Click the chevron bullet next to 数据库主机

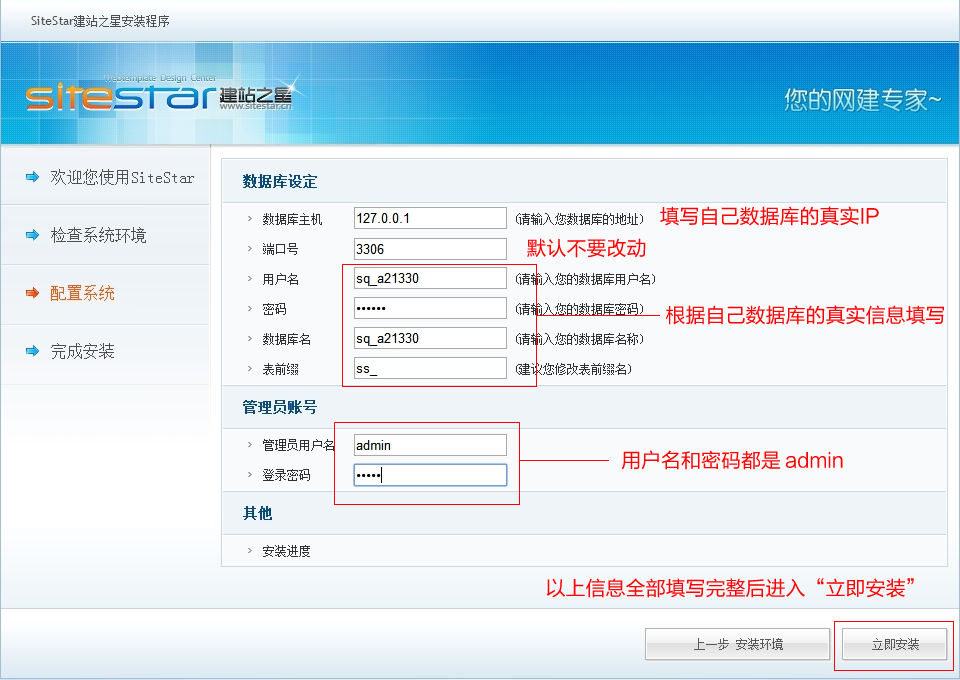coord(250,218)
